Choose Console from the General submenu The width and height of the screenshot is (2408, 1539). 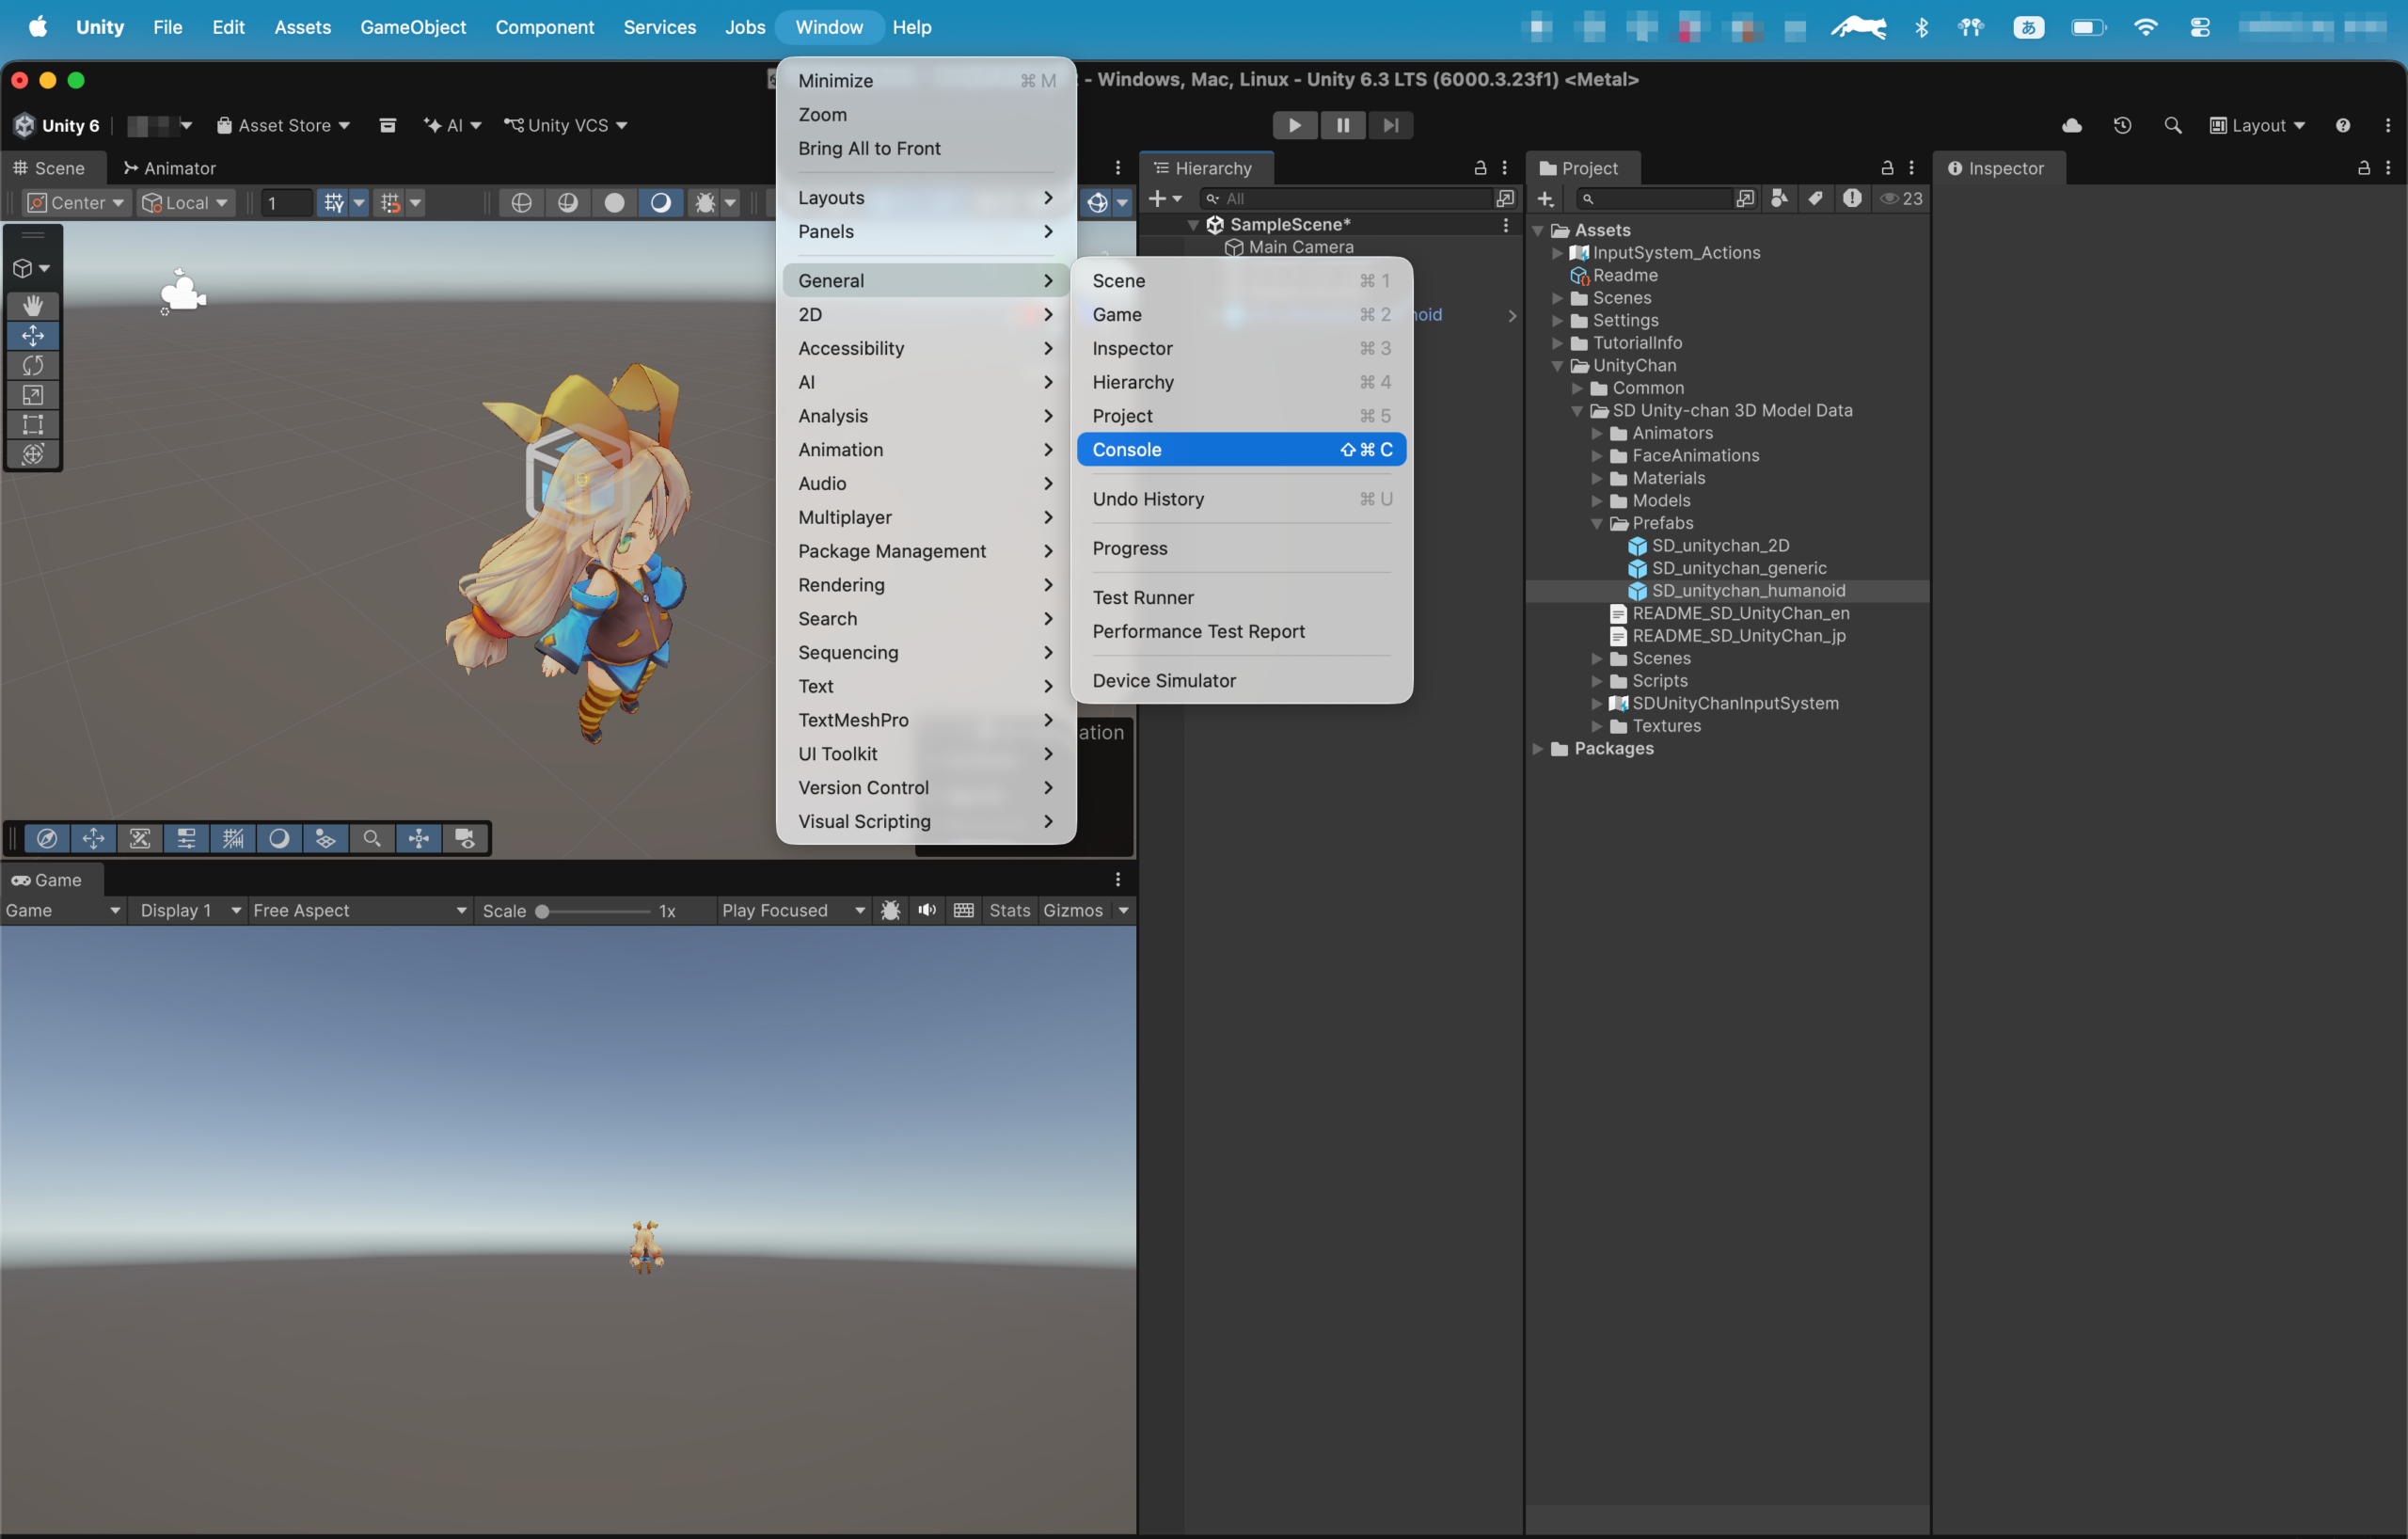[1241, 449]
